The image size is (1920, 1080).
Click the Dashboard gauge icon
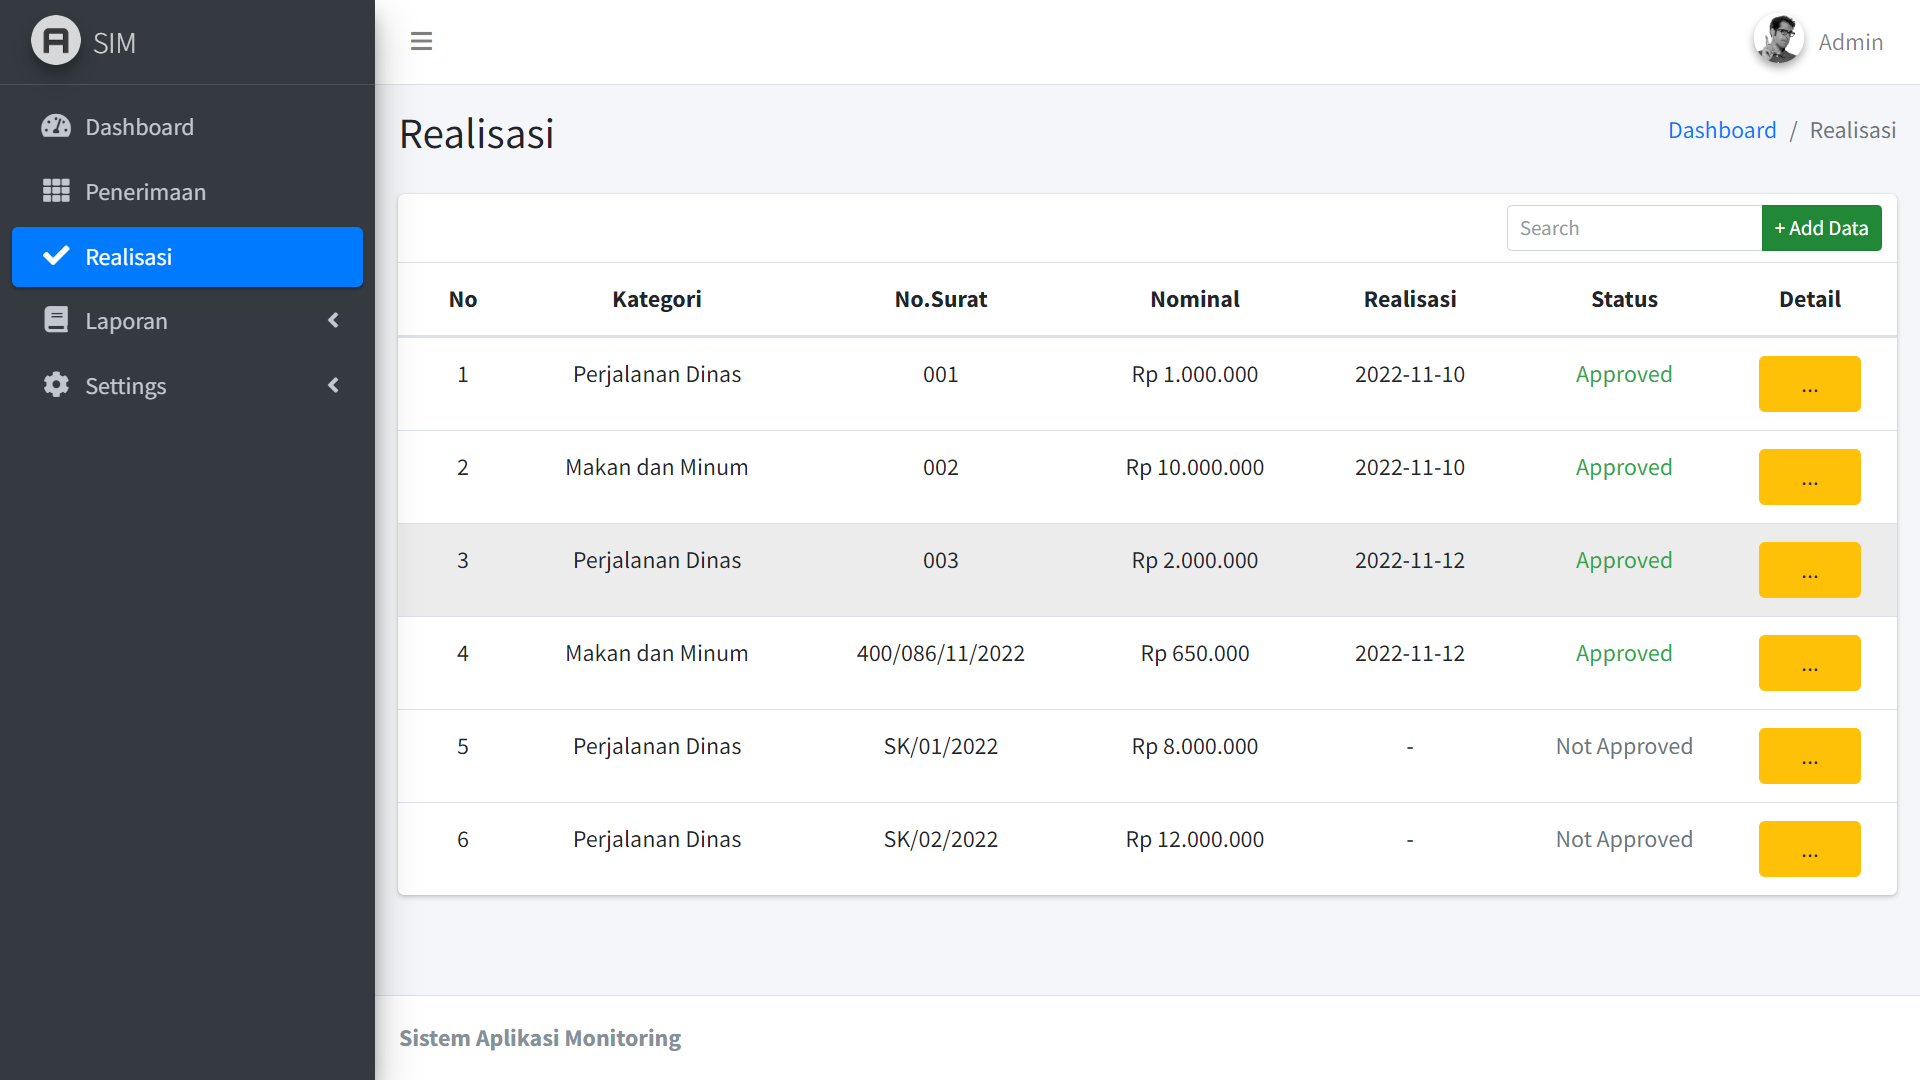point(56,127)
